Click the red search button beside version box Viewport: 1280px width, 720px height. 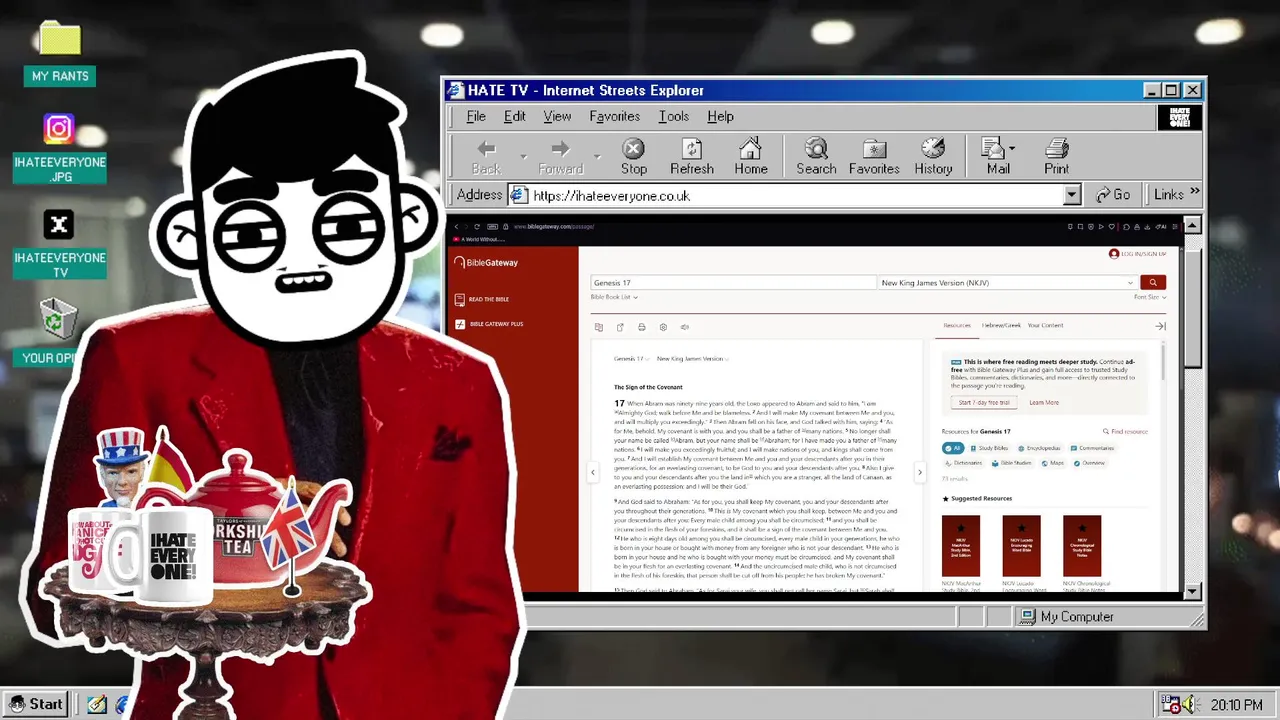[1152, 283]
